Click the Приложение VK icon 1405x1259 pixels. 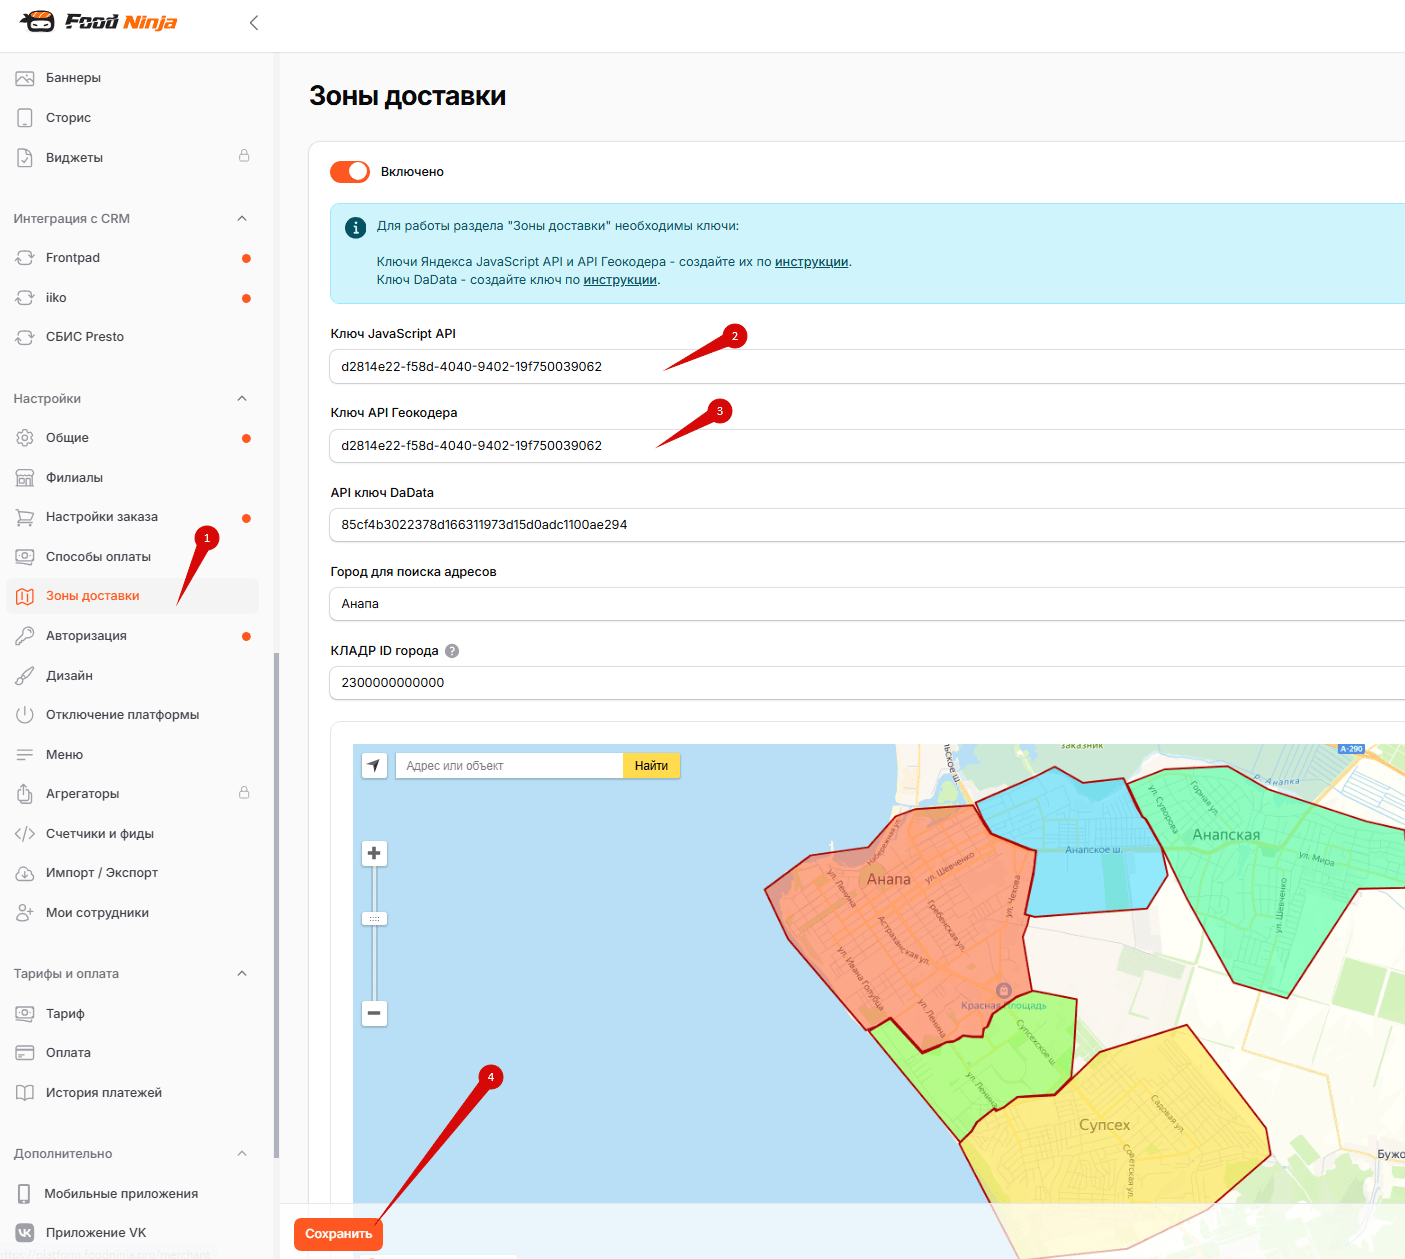coord(25,1233)
